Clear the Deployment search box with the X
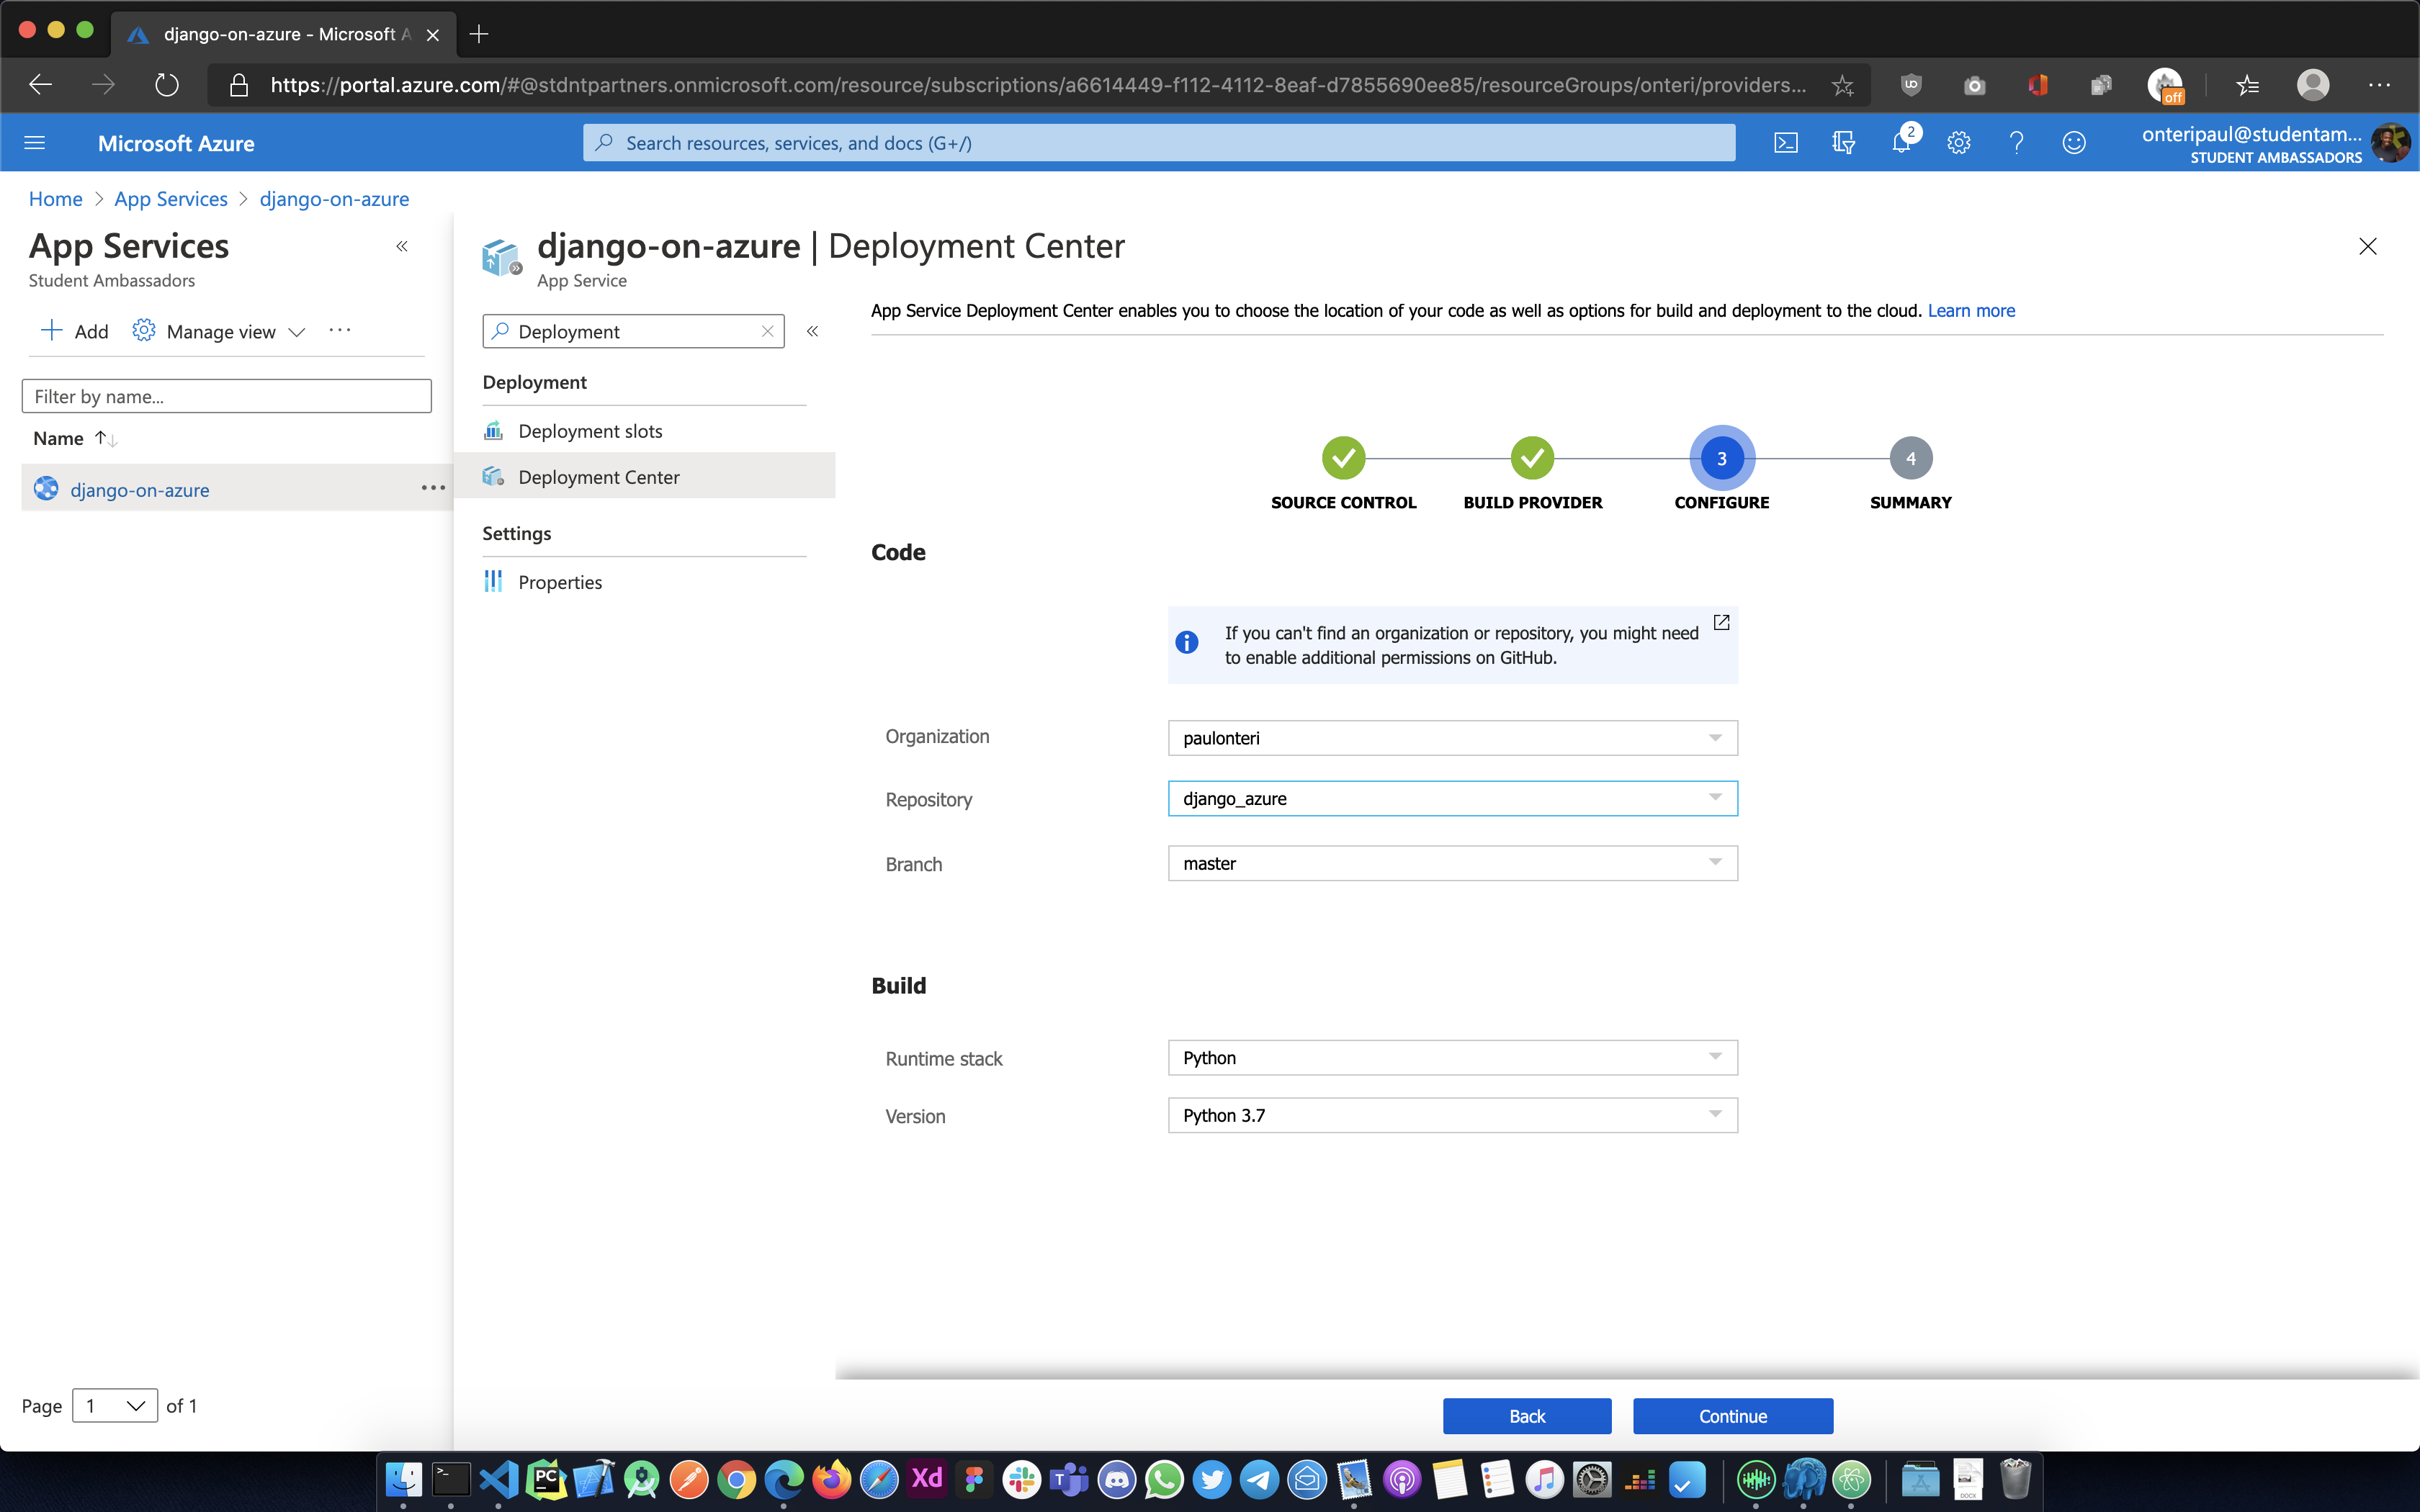 coord(767,331)
